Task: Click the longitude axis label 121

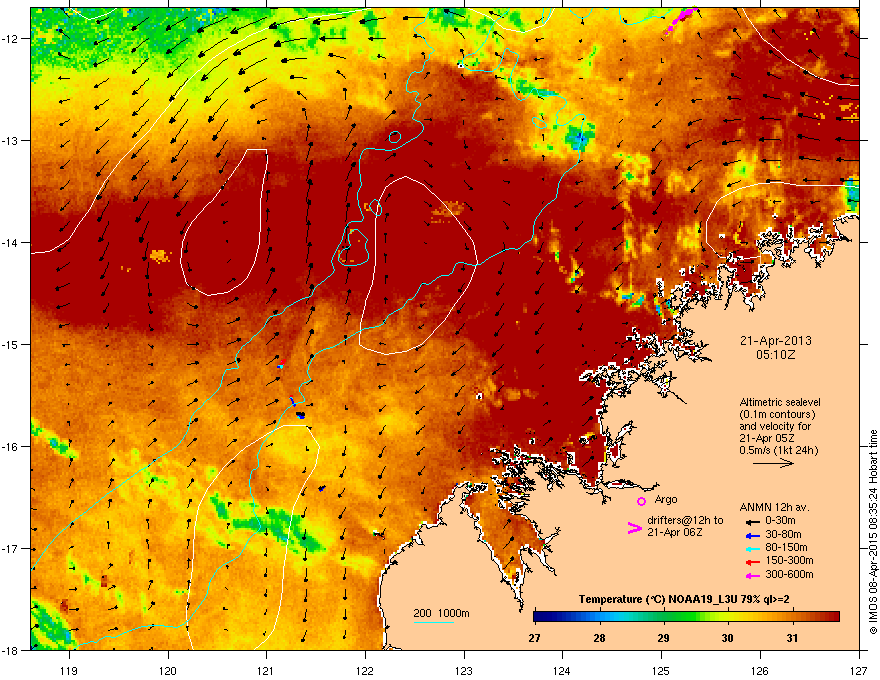Action: (266, 670)
